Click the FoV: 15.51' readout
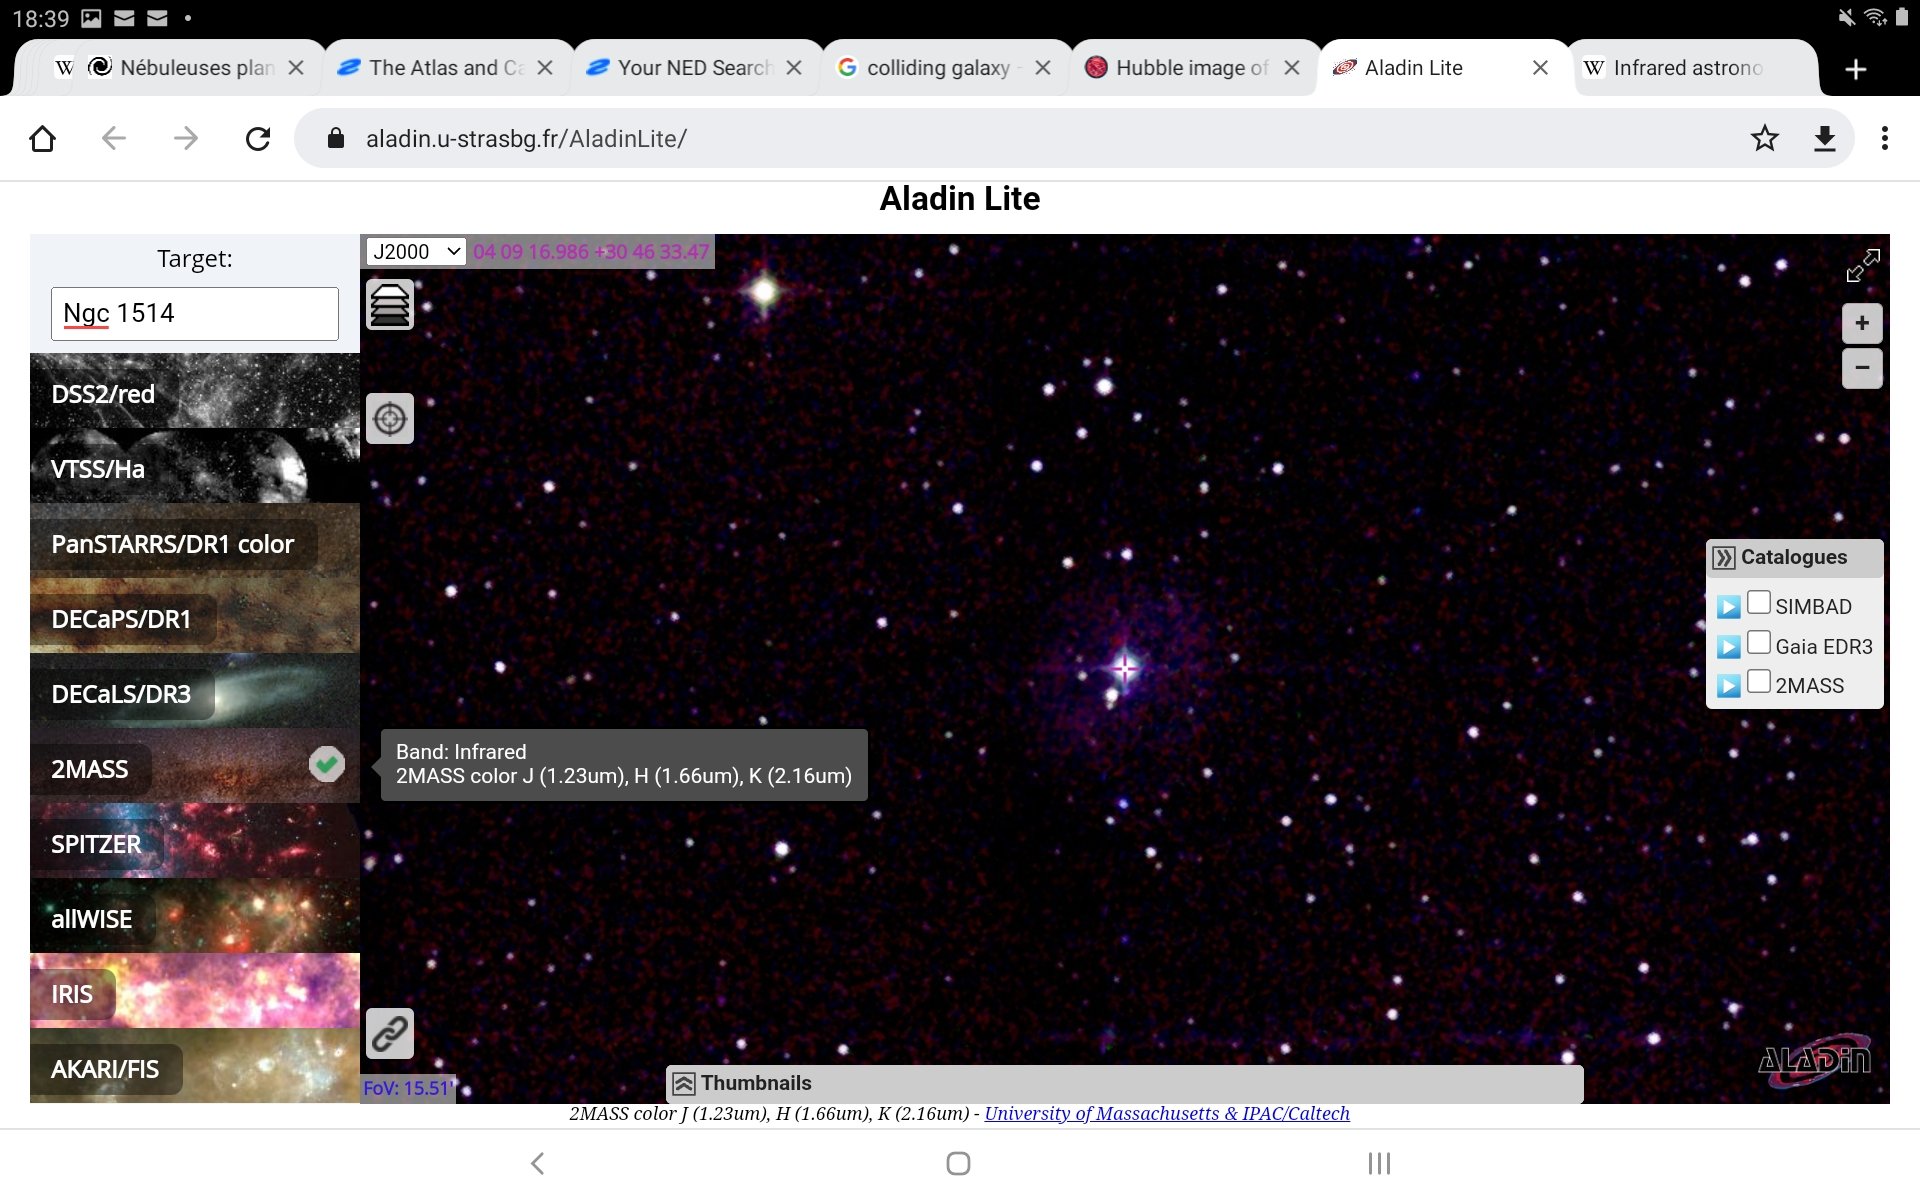This screenshot has height=1200, width=1920. pos(408,1088)
